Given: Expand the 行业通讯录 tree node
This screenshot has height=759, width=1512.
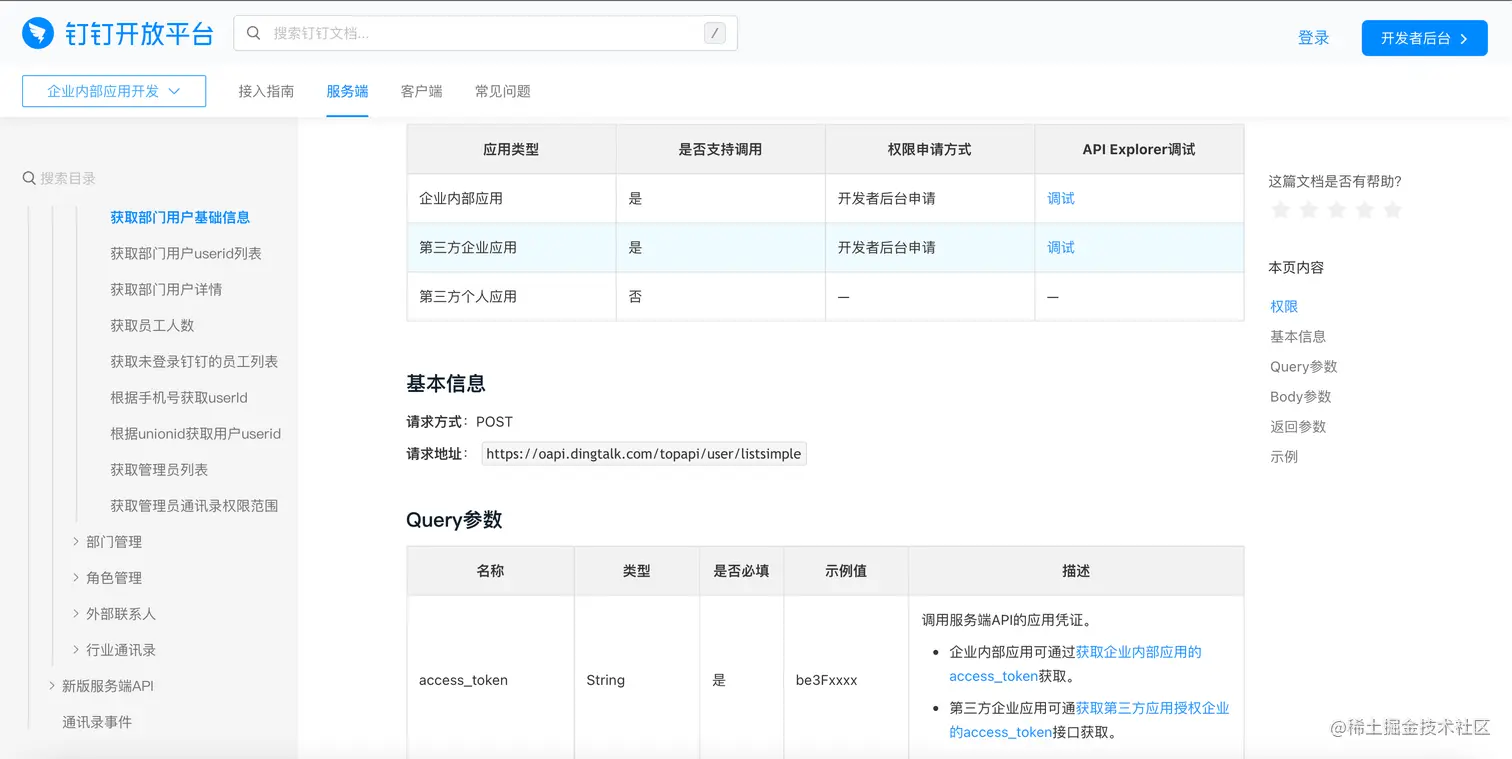Looking at the screenshot, I should tap(76, 649).
